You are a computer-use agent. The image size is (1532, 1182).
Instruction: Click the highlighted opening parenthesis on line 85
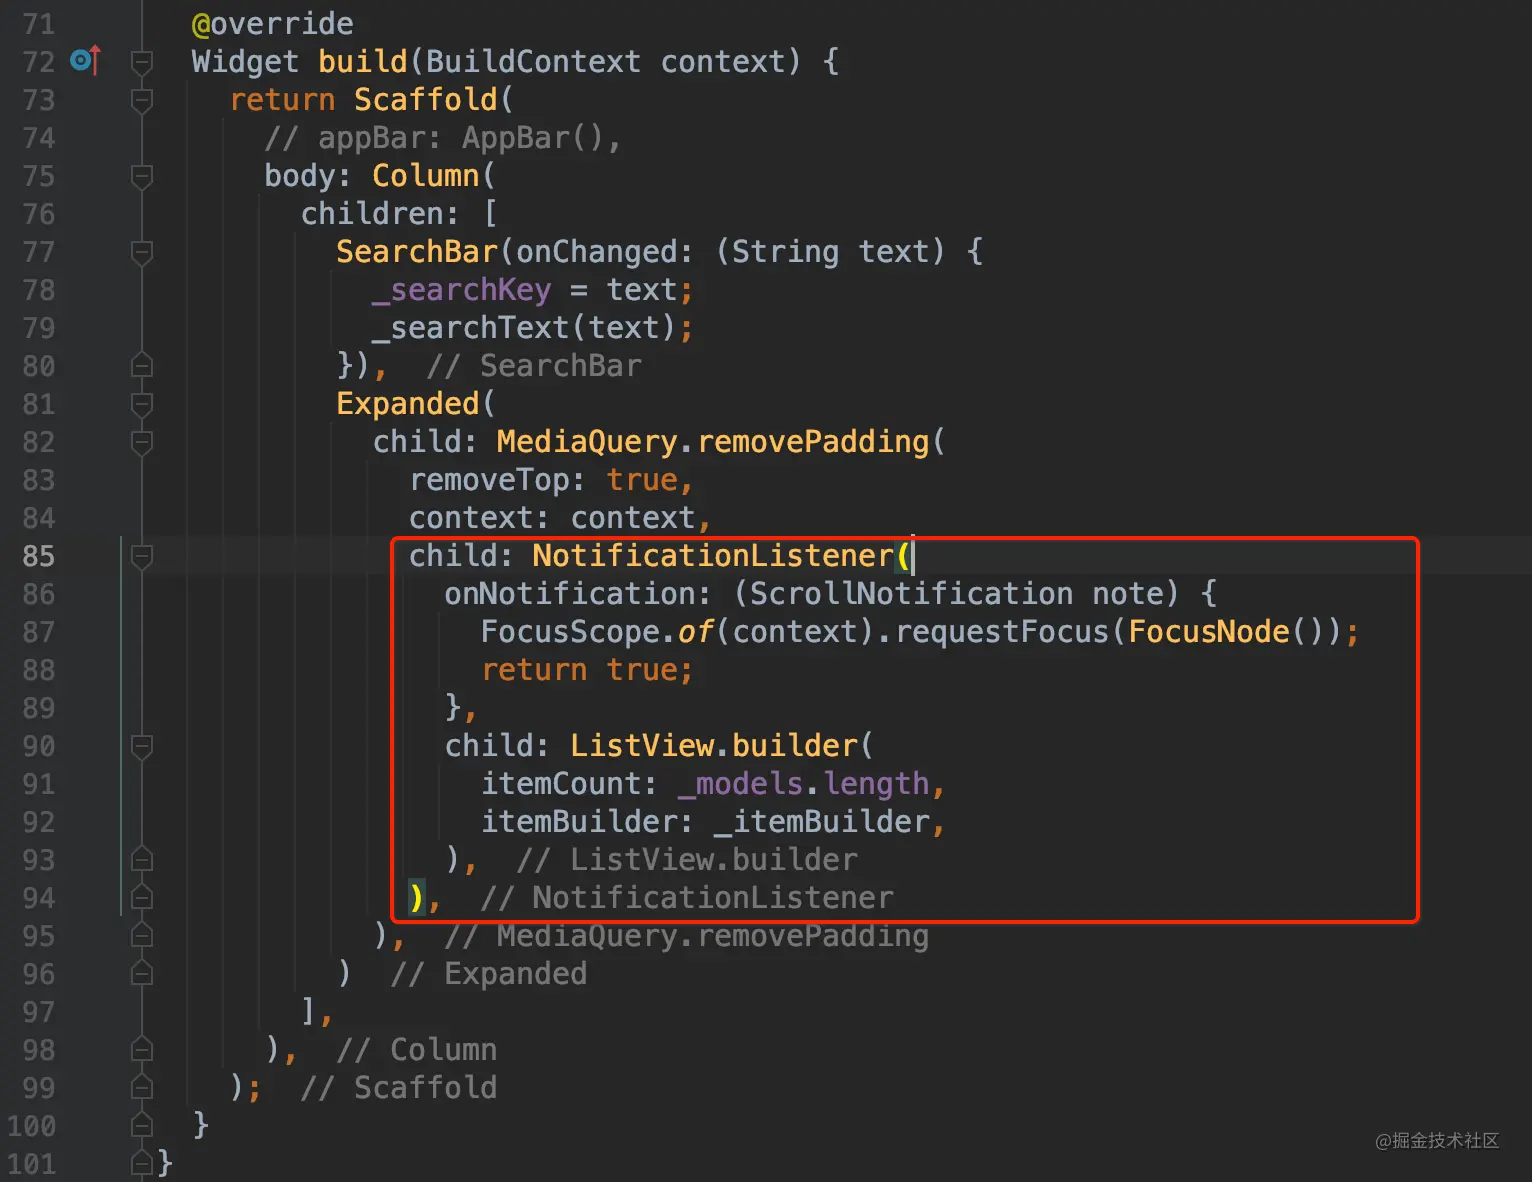(902, 556)
